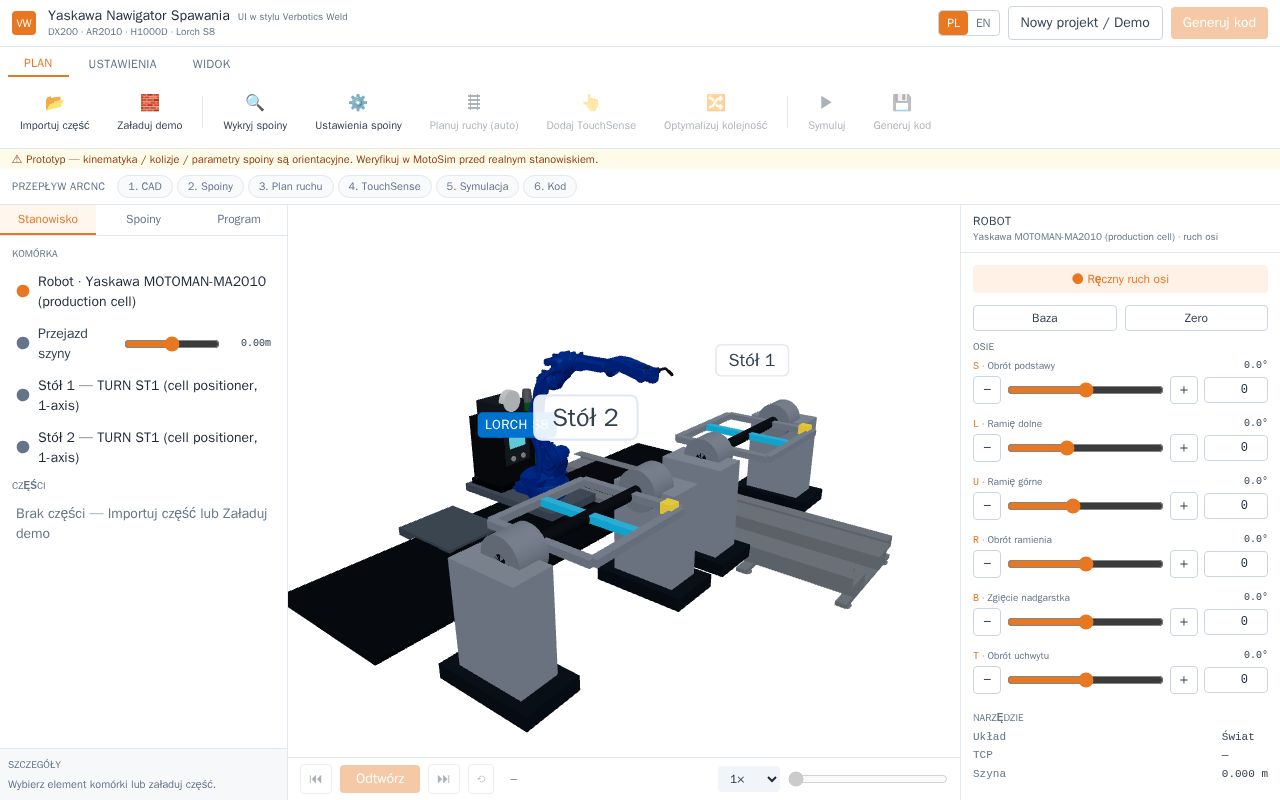Click the Załaduj demo brick icon
The width and height of the screenshot is (1280, 800).
tap(150, 102)
